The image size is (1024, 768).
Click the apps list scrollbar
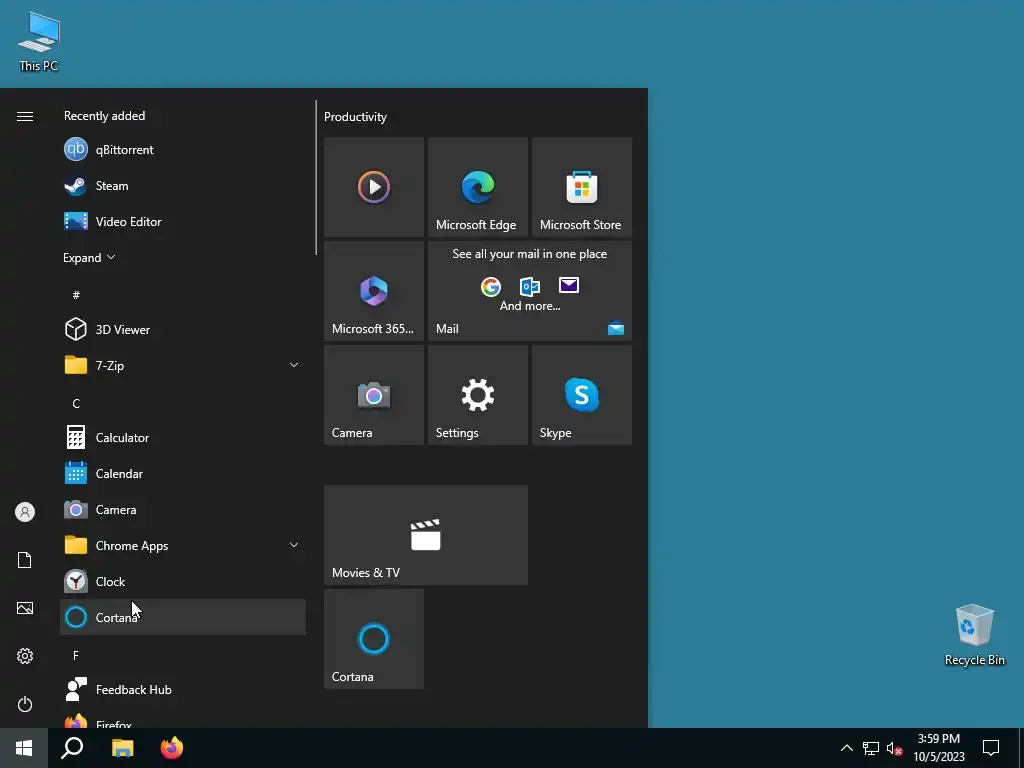click(316, 178)
